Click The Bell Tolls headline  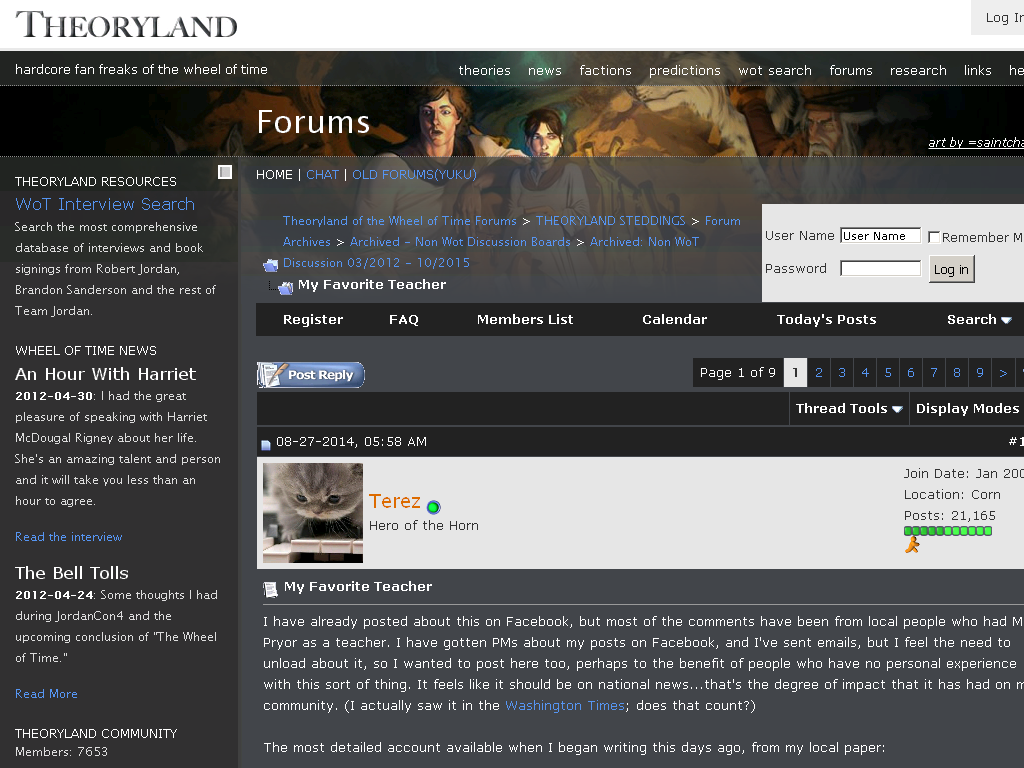72,573
